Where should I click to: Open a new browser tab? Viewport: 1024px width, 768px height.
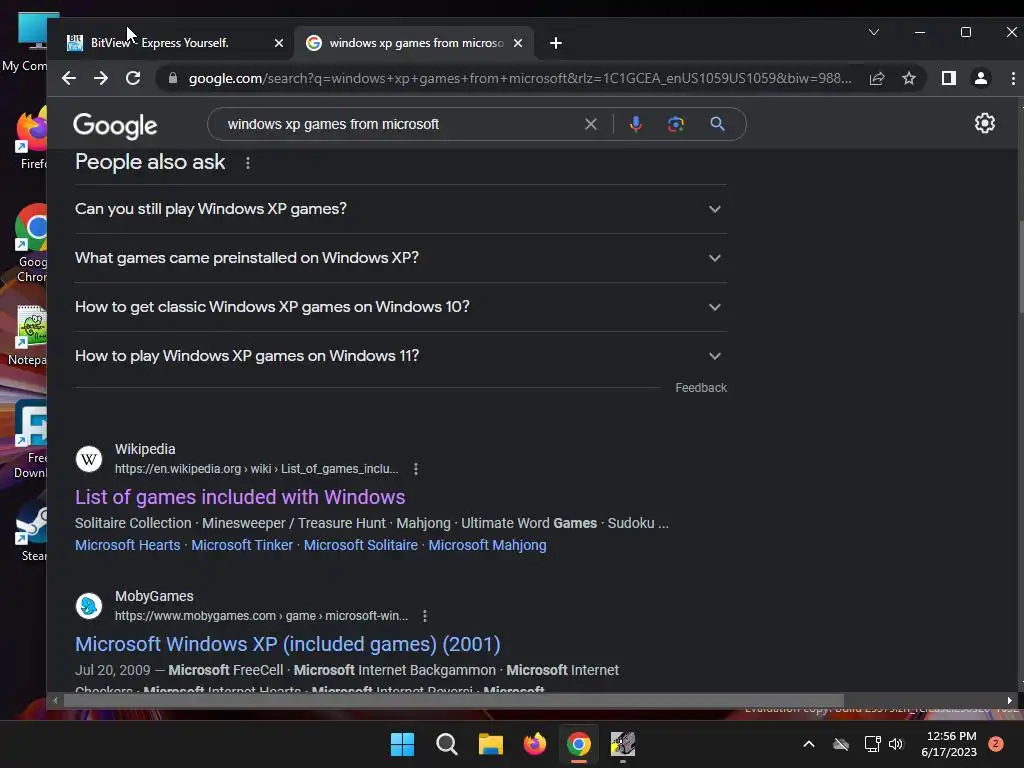pos(556,43)
